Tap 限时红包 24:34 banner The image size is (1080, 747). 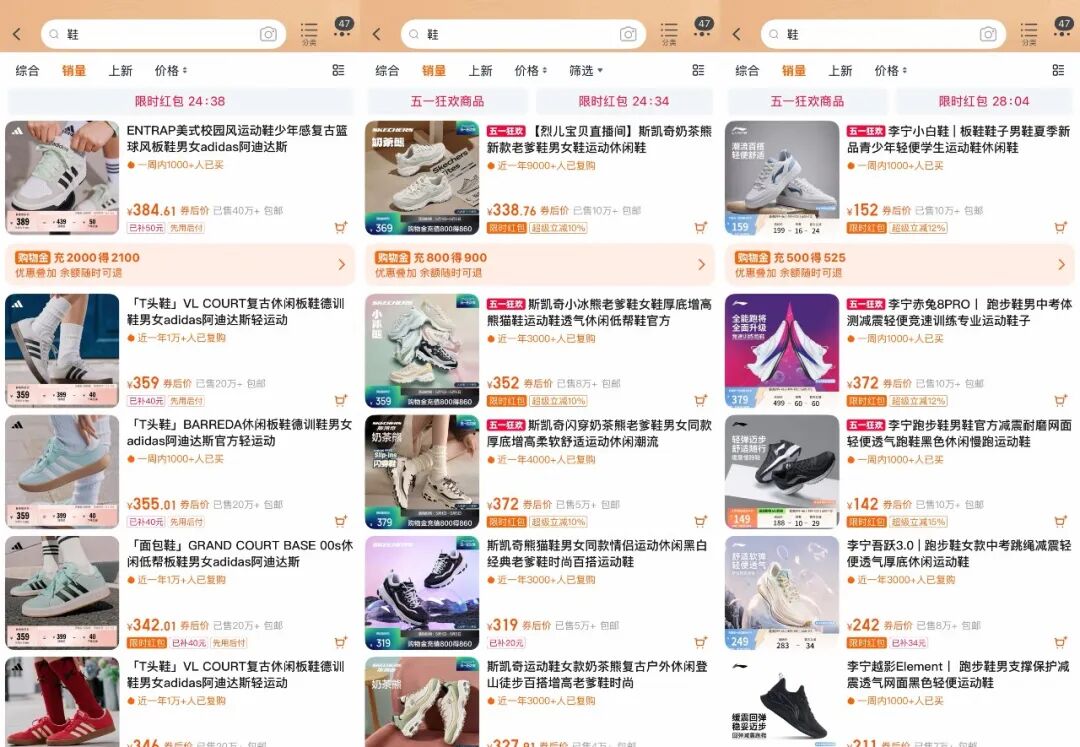(624, 101)
